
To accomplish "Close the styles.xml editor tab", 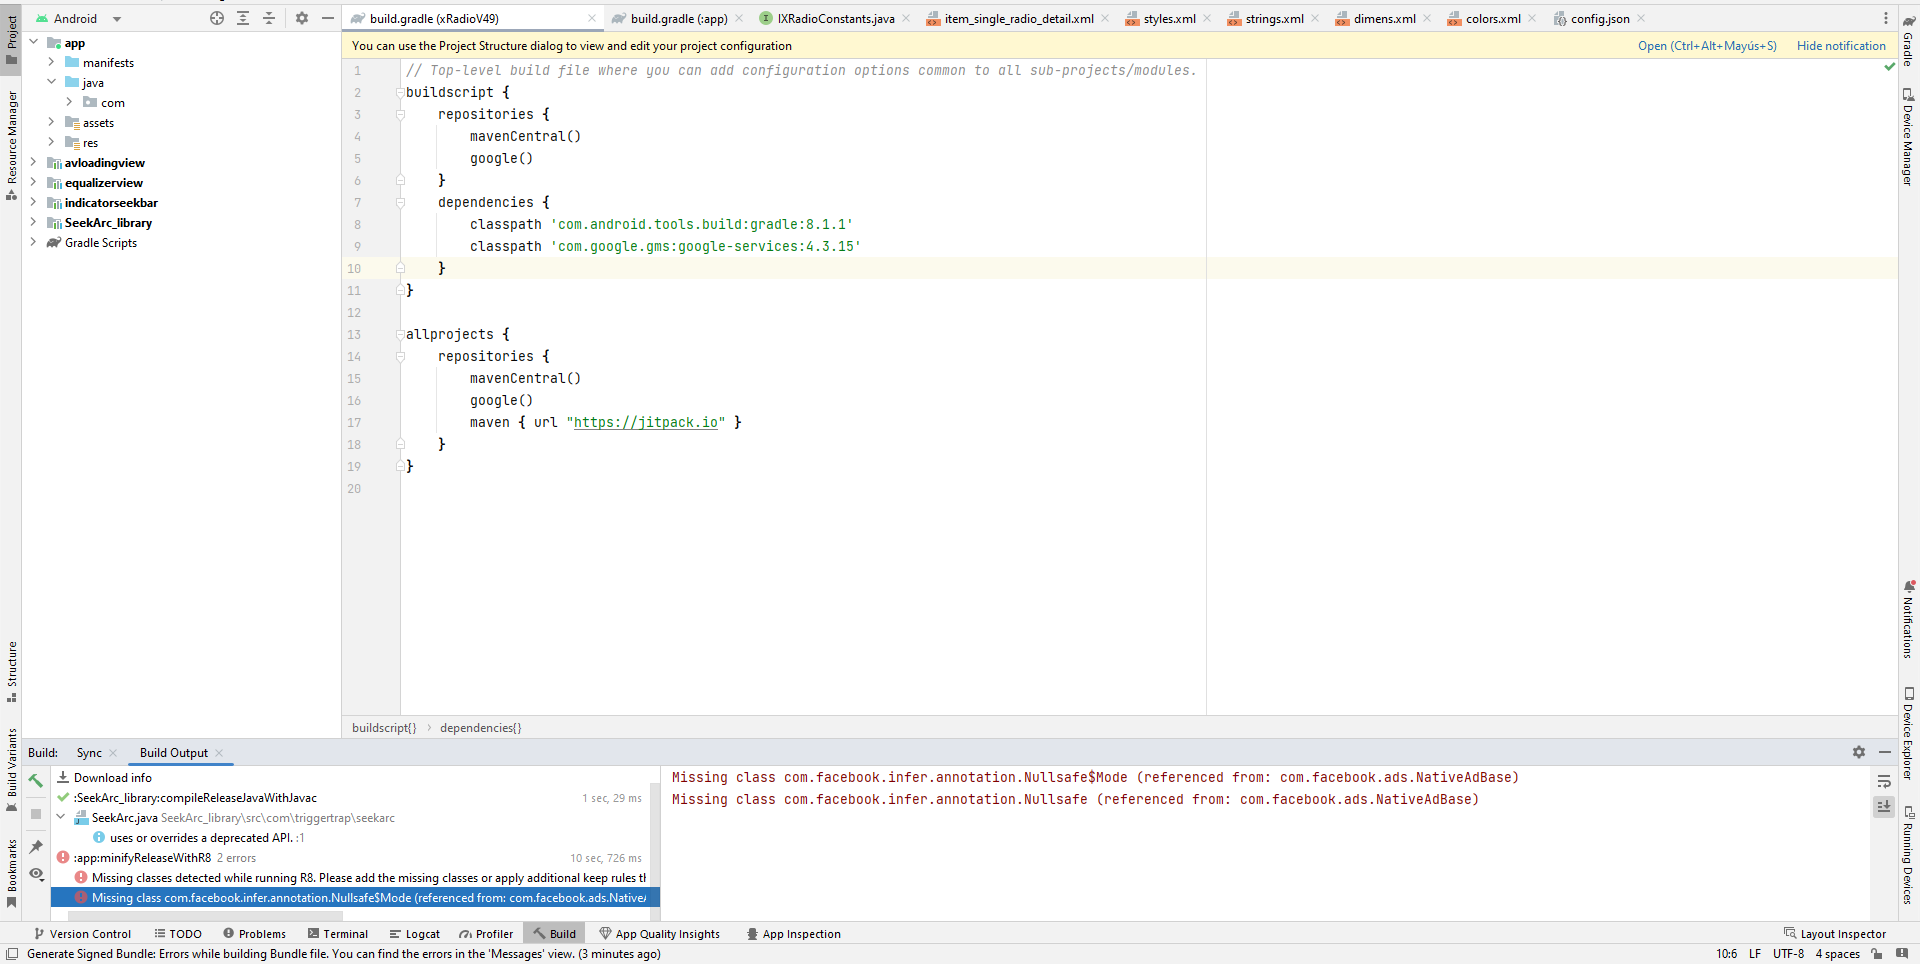I will point(1207,18).
